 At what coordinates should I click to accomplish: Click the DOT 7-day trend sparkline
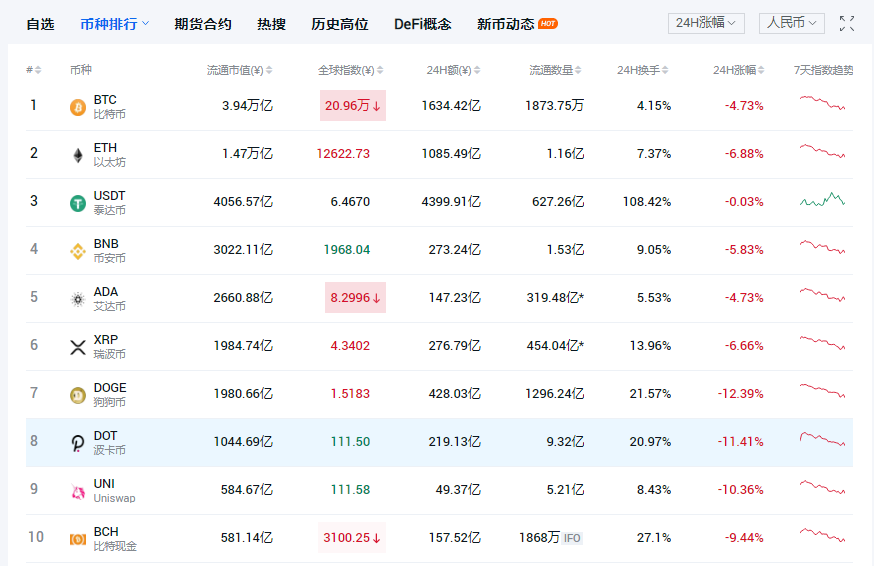pos(822,438)
